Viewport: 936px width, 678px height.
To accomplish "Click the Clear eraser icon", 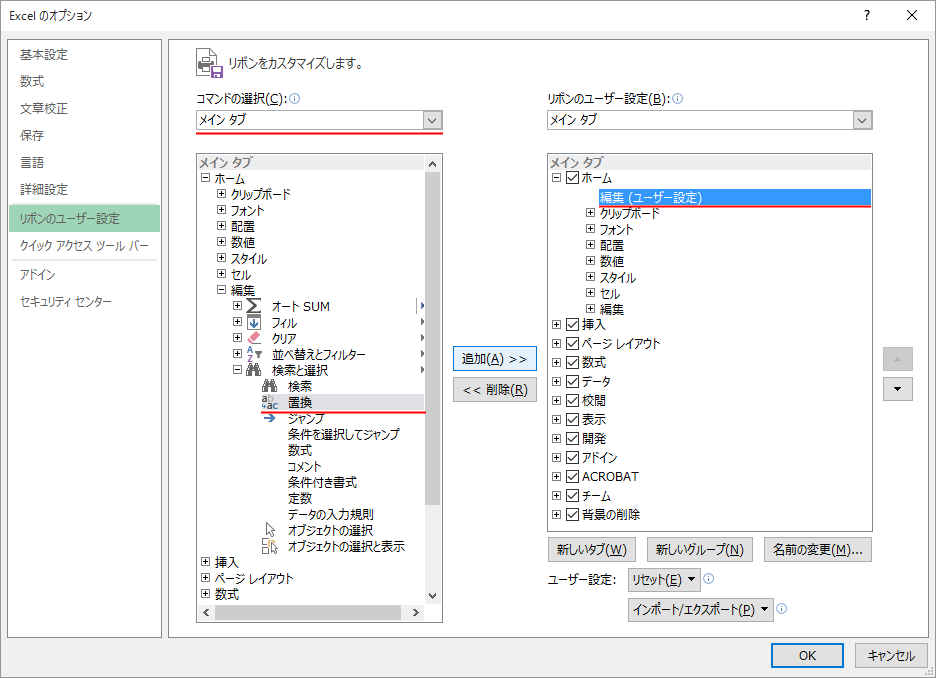I will 254,338.
